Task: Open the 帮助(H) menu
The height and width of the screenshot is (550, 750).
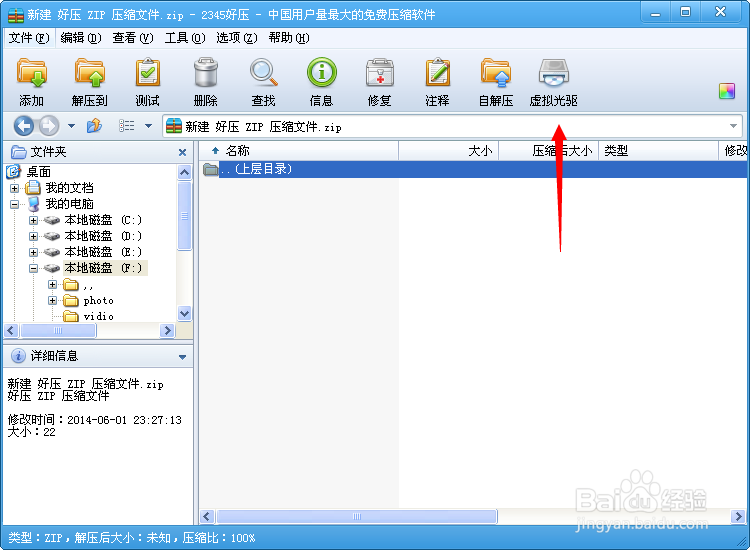Action: point(289,38)
